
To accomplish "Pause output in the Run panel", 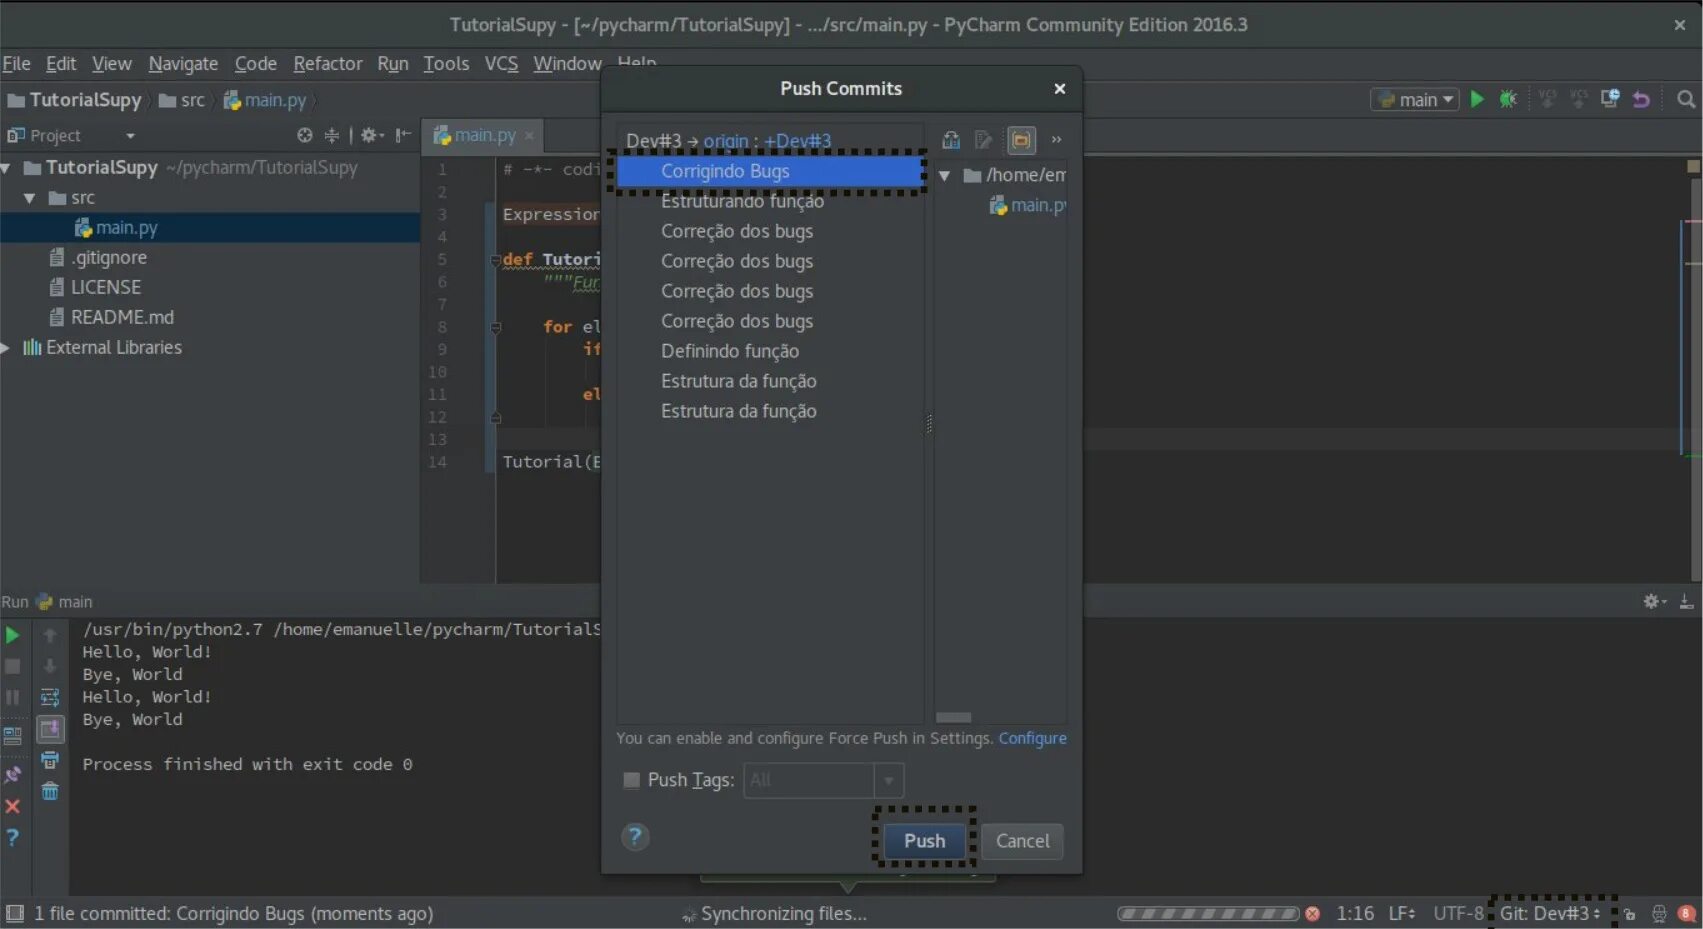I will (13, 697).
